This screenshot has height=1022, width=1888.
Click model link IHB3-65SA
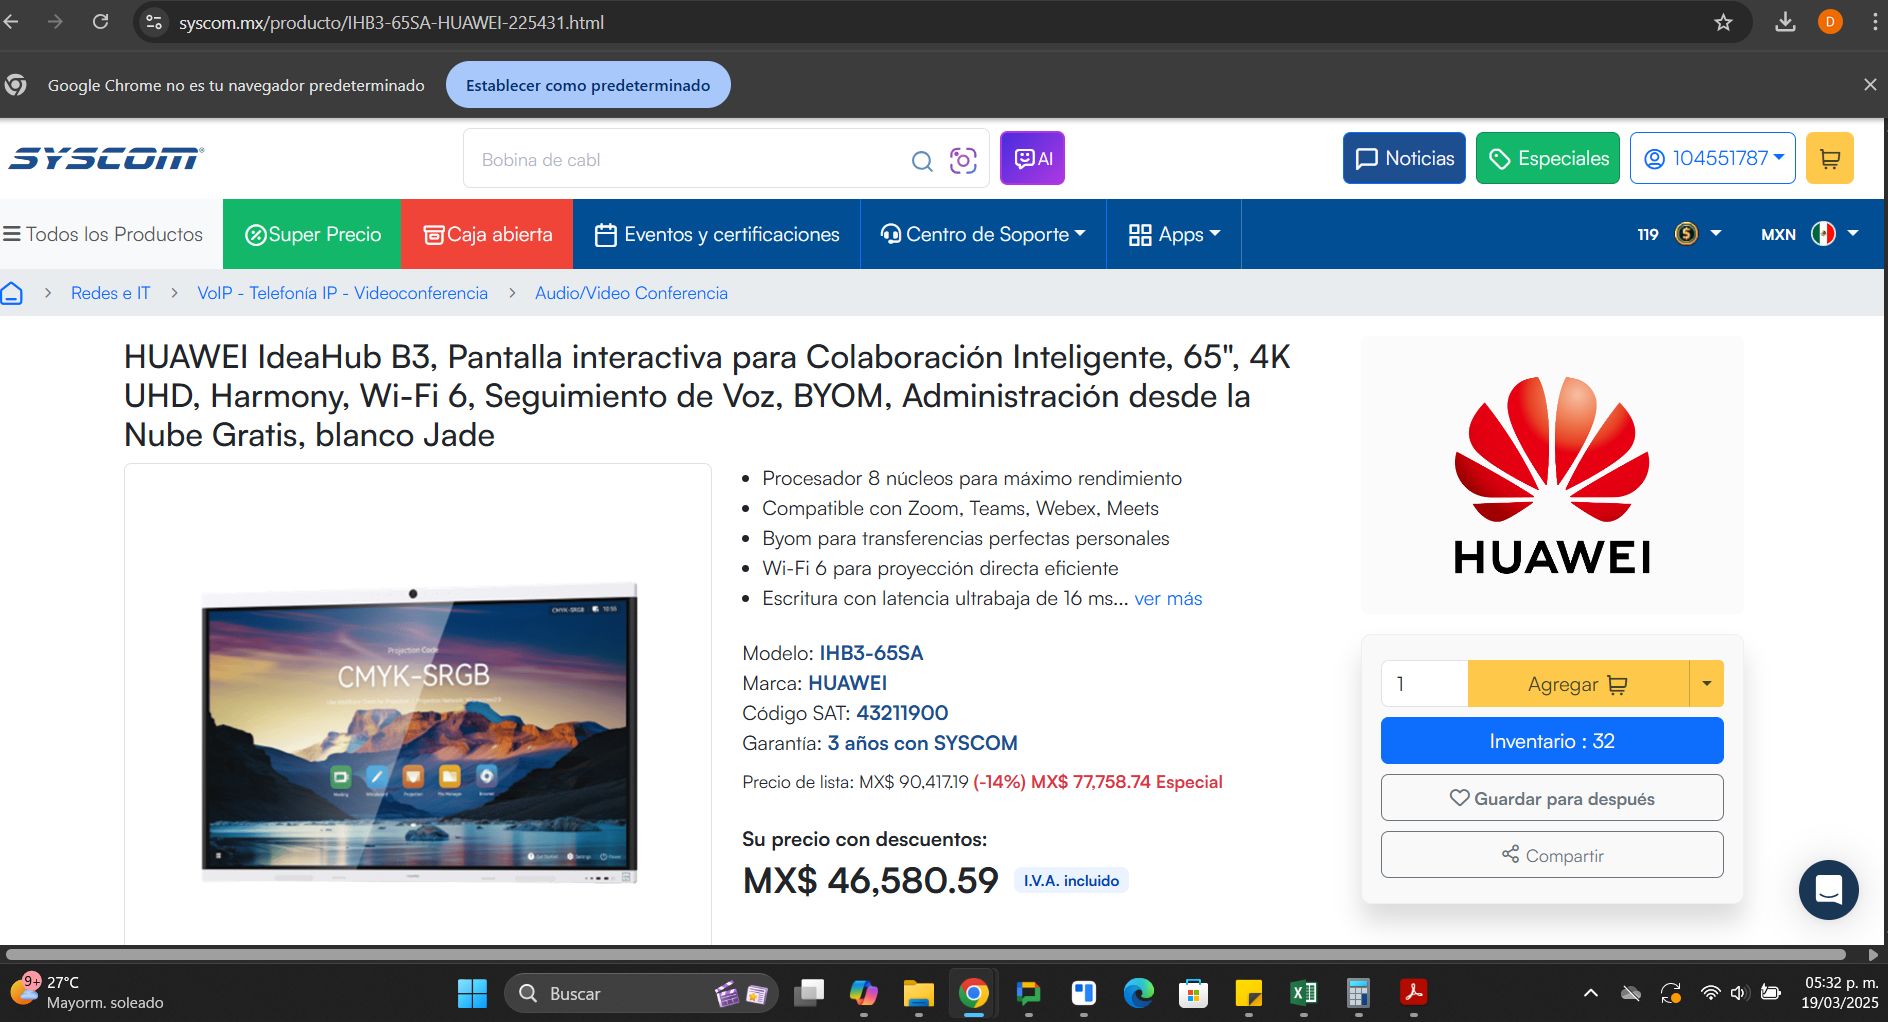coord(871,653)
